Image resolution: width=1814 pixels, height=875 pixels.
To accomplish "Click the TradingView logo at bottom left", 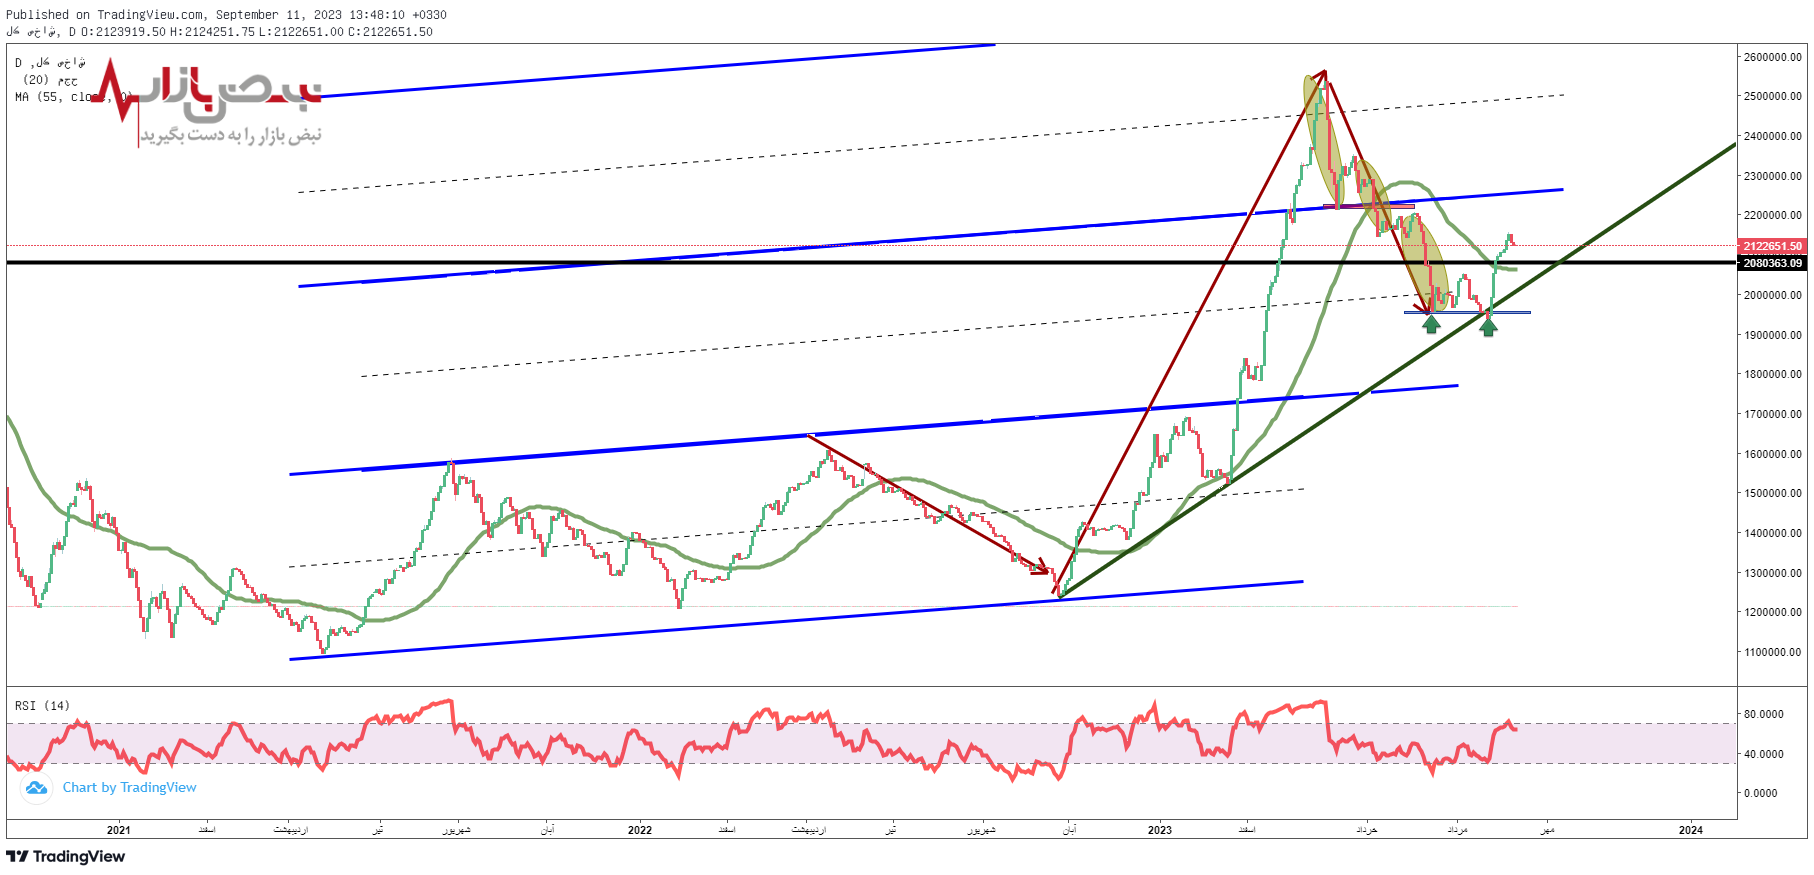I will 66,856.
